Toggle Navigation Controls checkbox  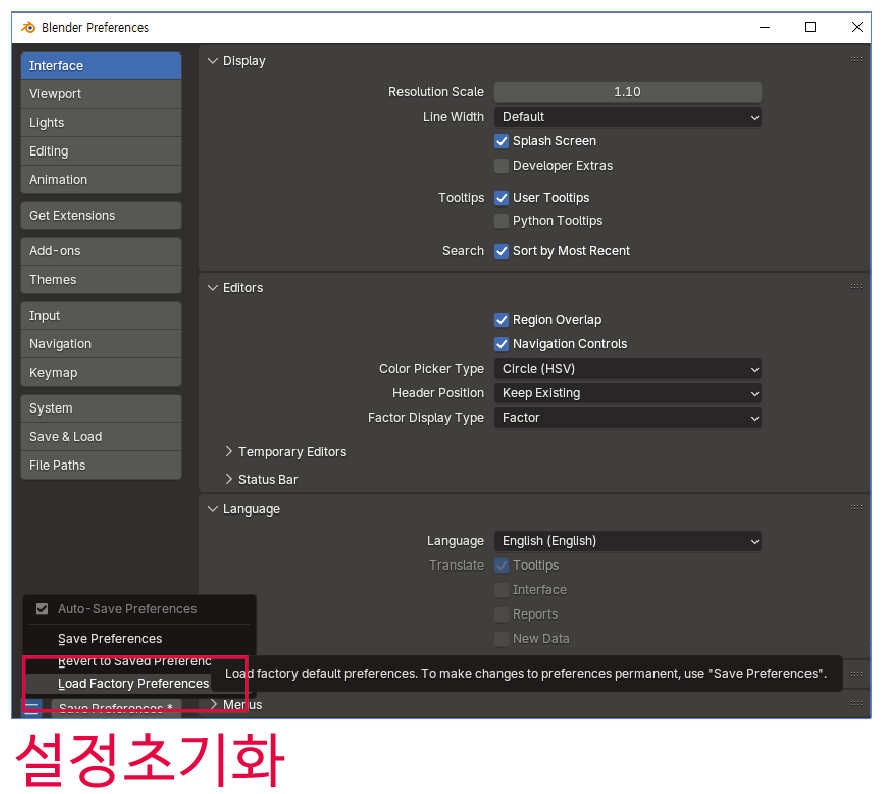[501, 344]
